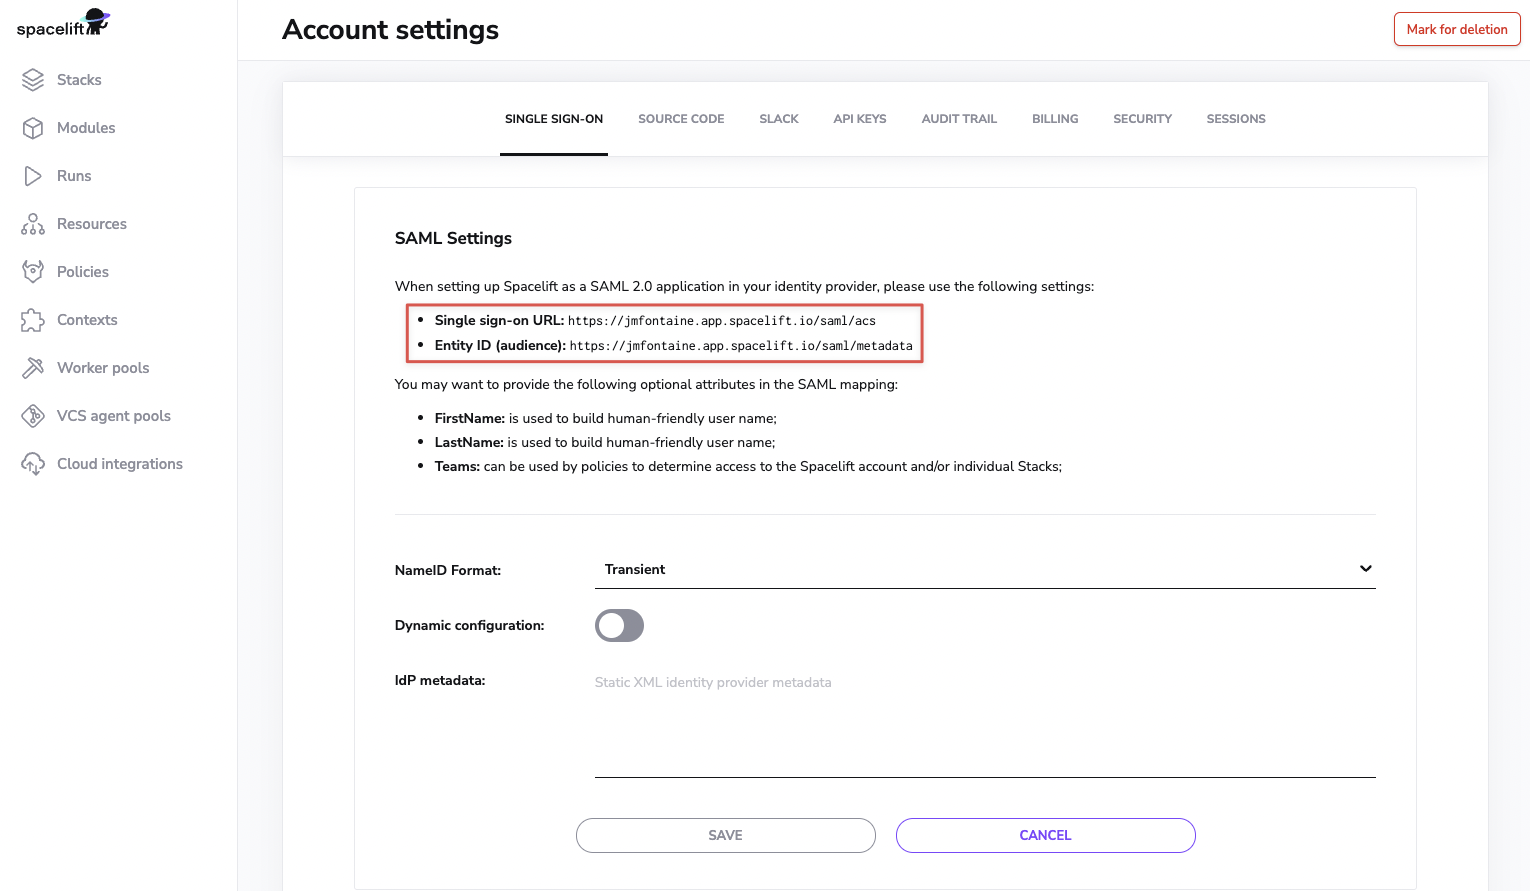This screenshot has width=1530, height=891.
Task: Enable the Dynamic configuration switch
Action: pos(619,626)
